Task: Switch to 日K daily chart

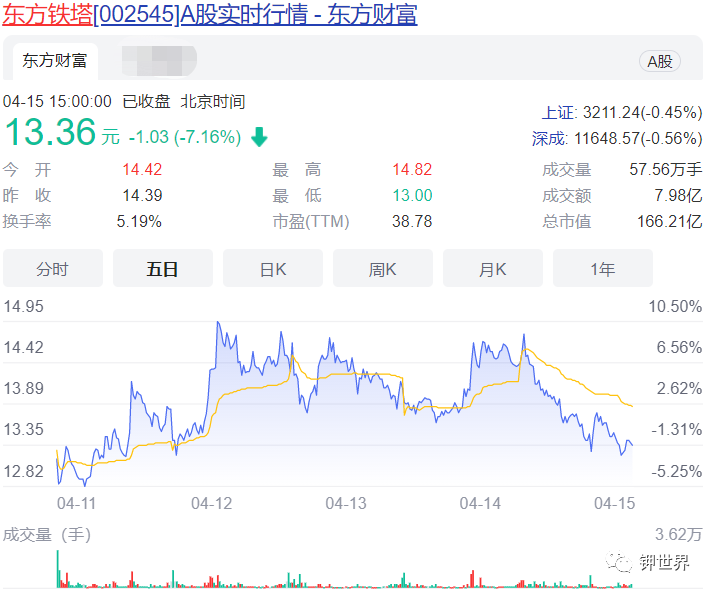Action: (273, 269)
